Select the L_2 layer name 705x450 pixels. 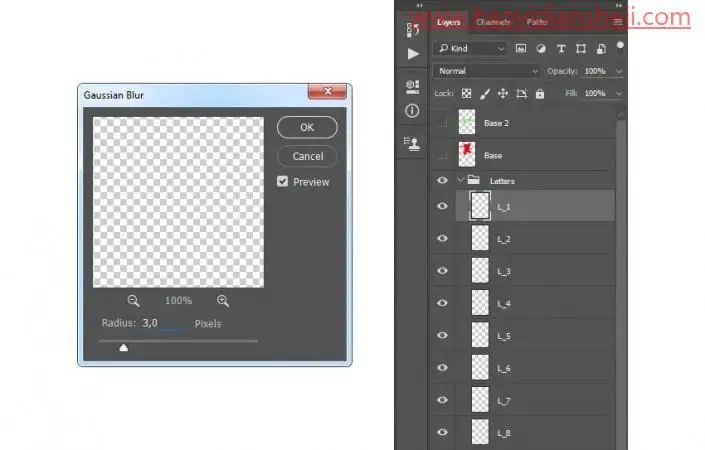pos(504,239)
